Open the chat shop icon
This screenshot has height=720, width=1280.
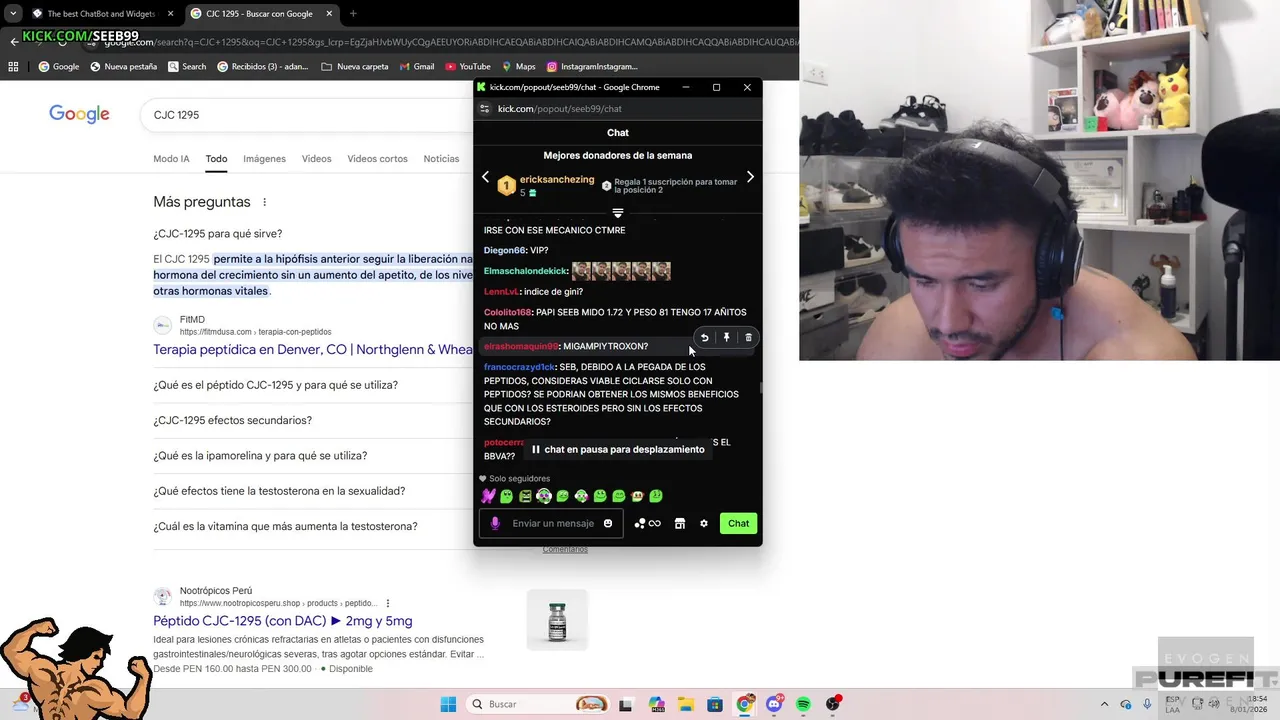[680, 523]
